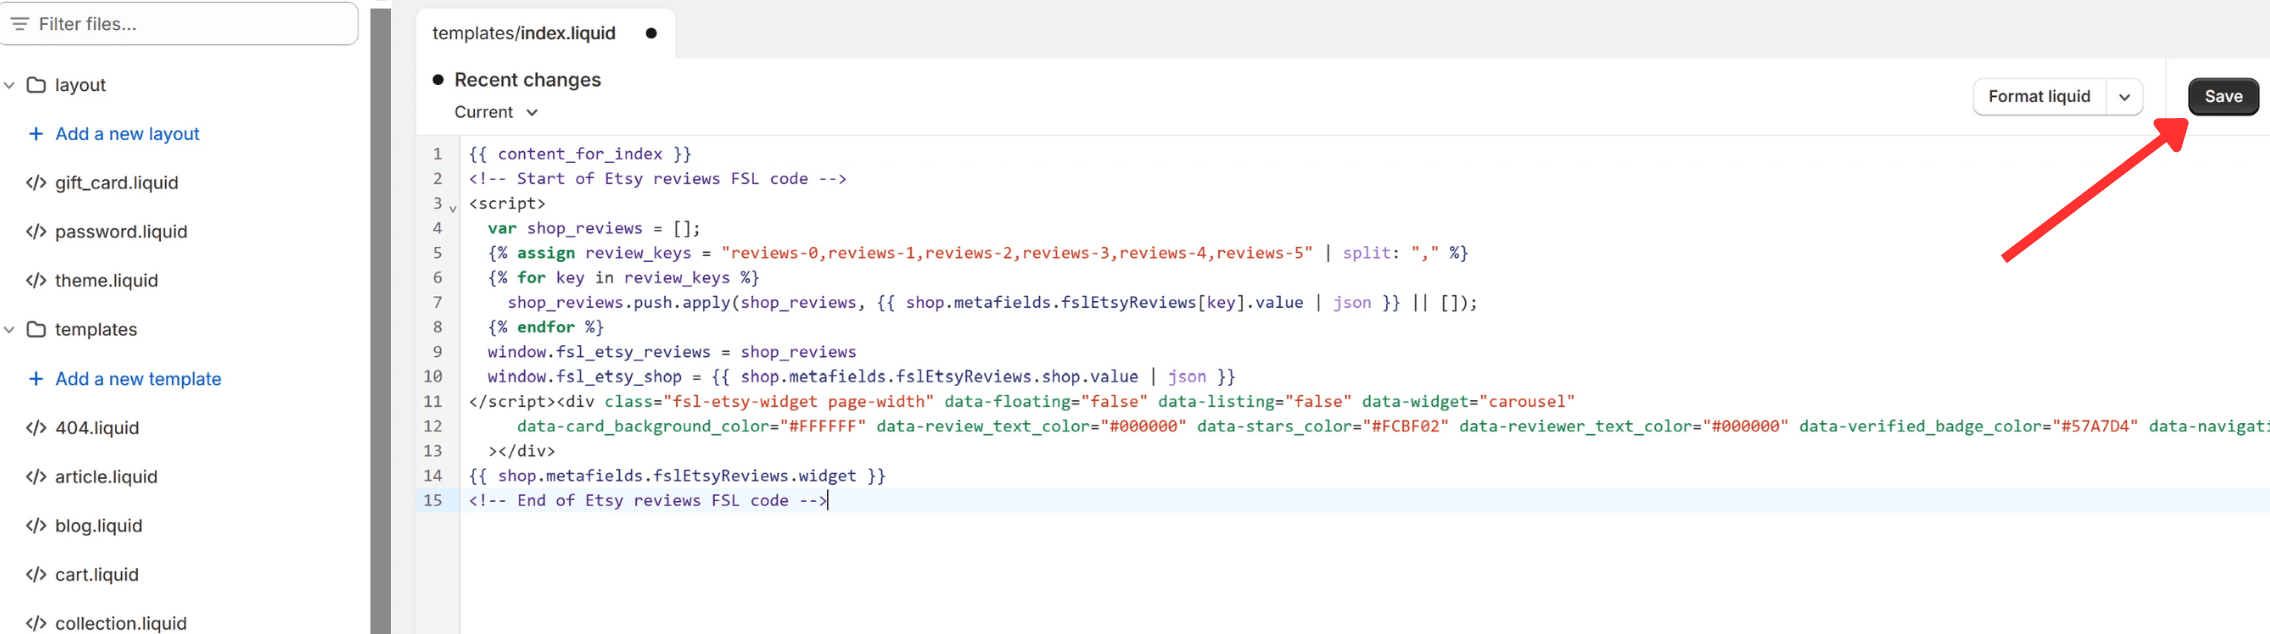Collapse the templates folder chevron
Viewport: 2270px width, 634px height.
click(x=9, y=329)
